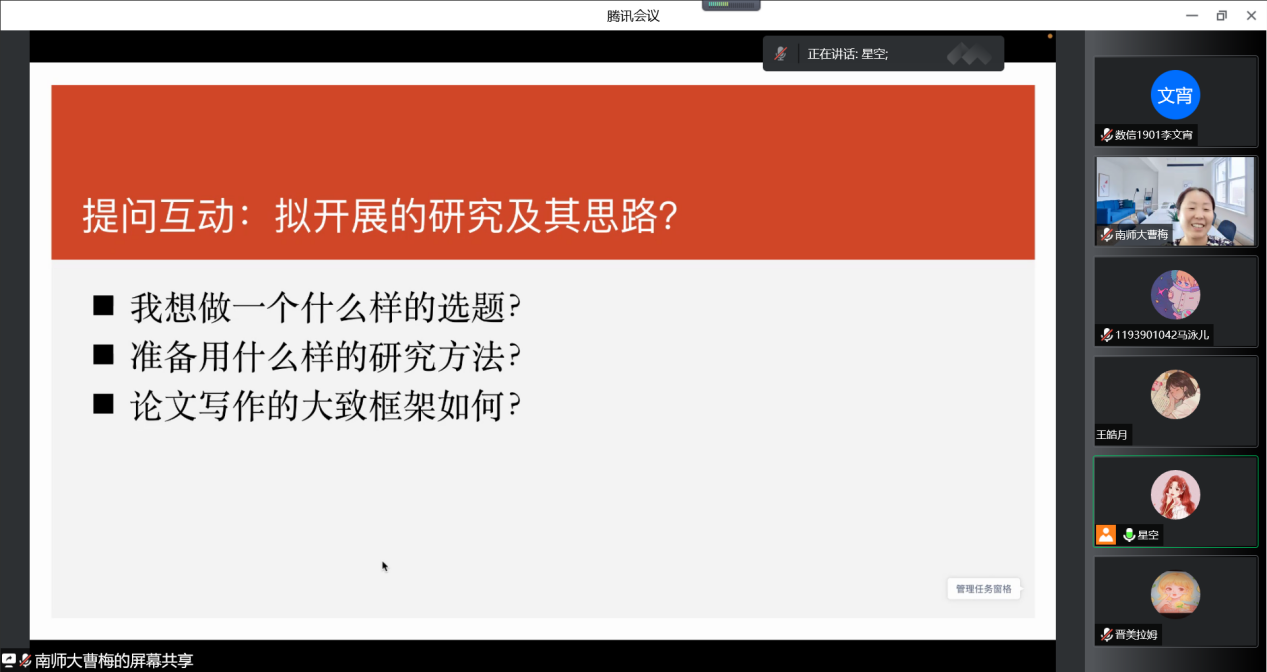Click muted mic icon next to 1193901042马泳儿
The height and width of the screenshot is (672, 1267).
[x=1106, y=335]
